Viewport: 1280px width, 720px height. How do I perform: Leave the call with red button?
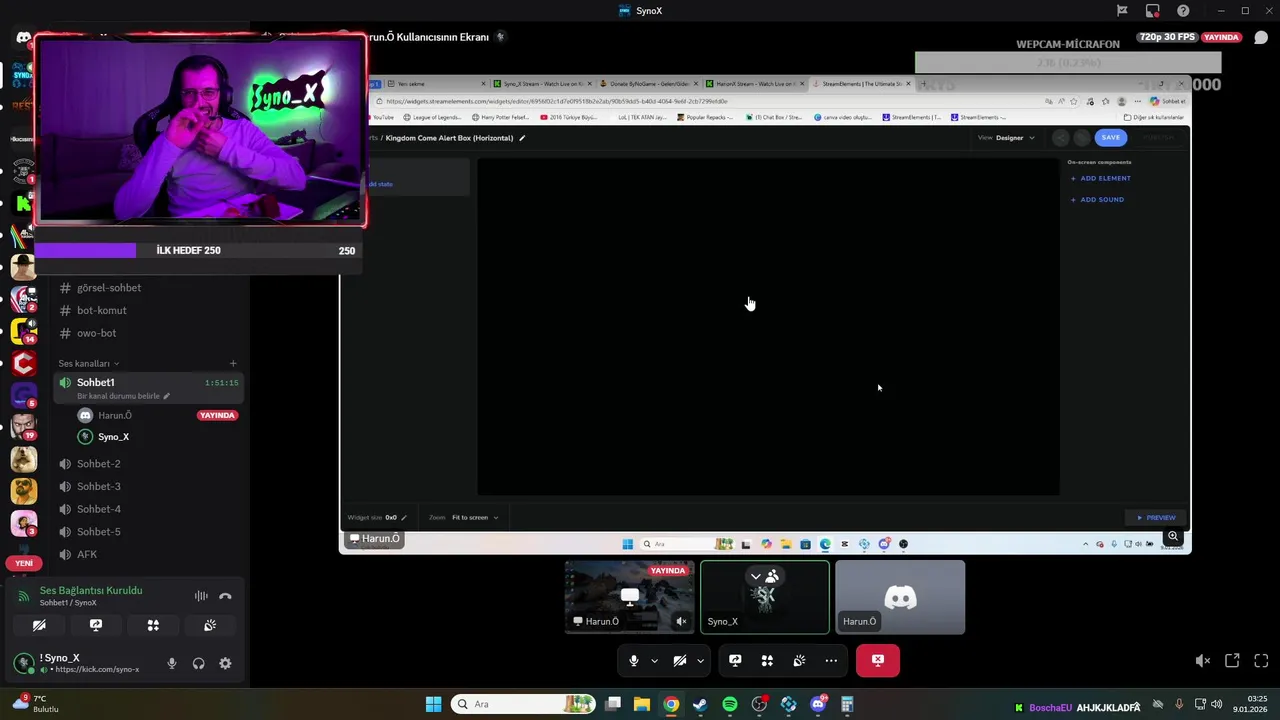[x=878, y=661]
